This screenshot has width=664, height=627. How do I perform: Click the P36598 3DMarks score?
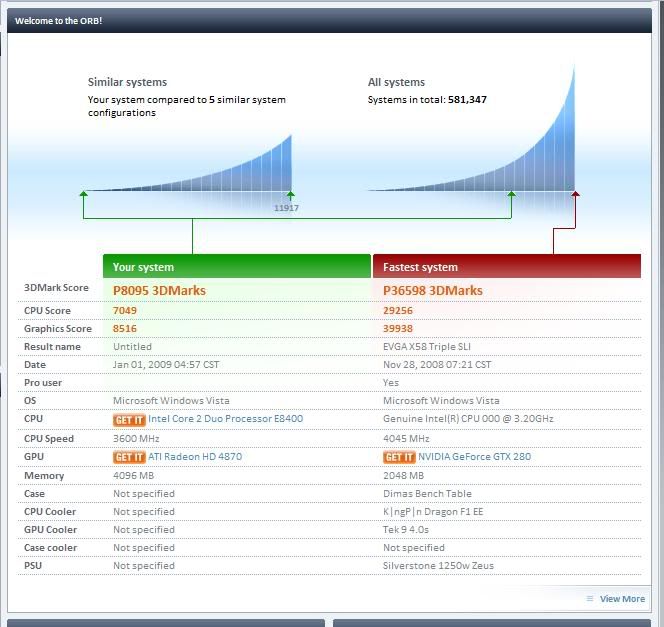click(432, 290)
